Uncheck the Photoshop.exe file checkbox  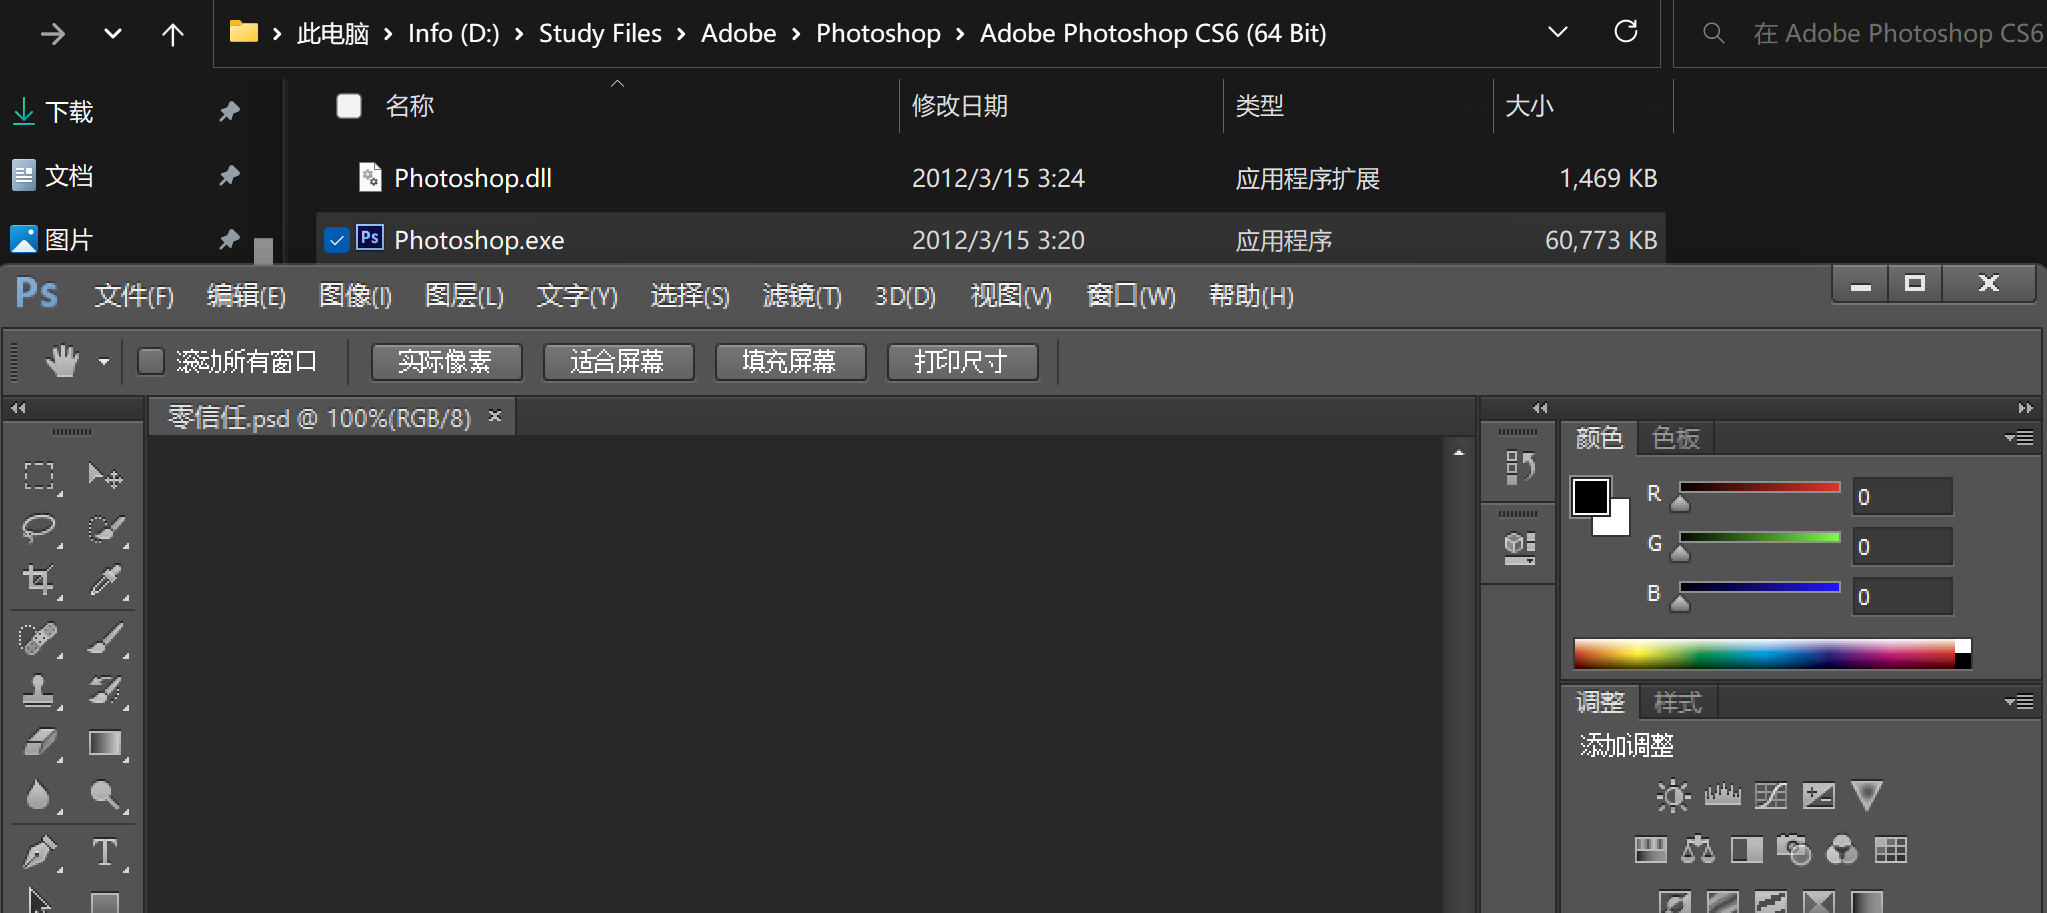pos(337,240)
